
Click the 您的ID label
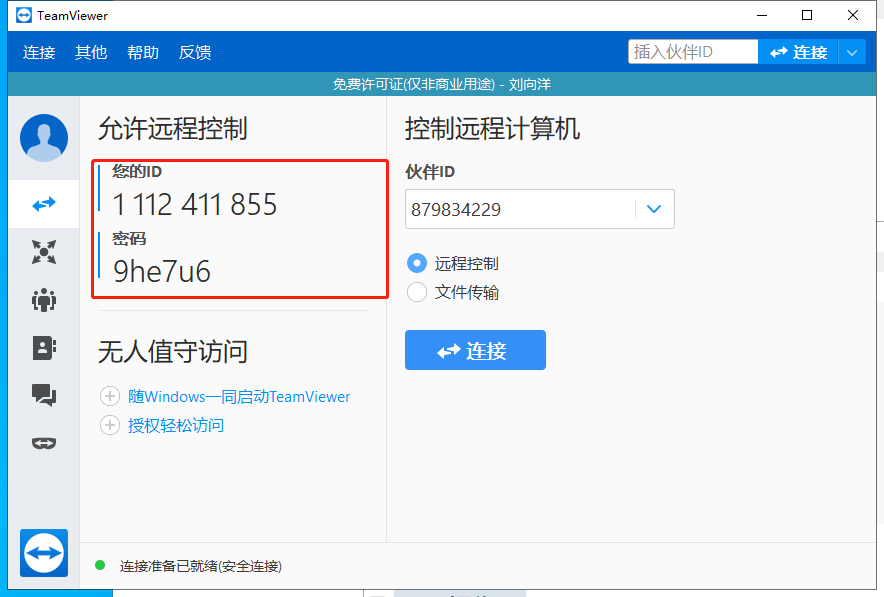coord(137,171)
